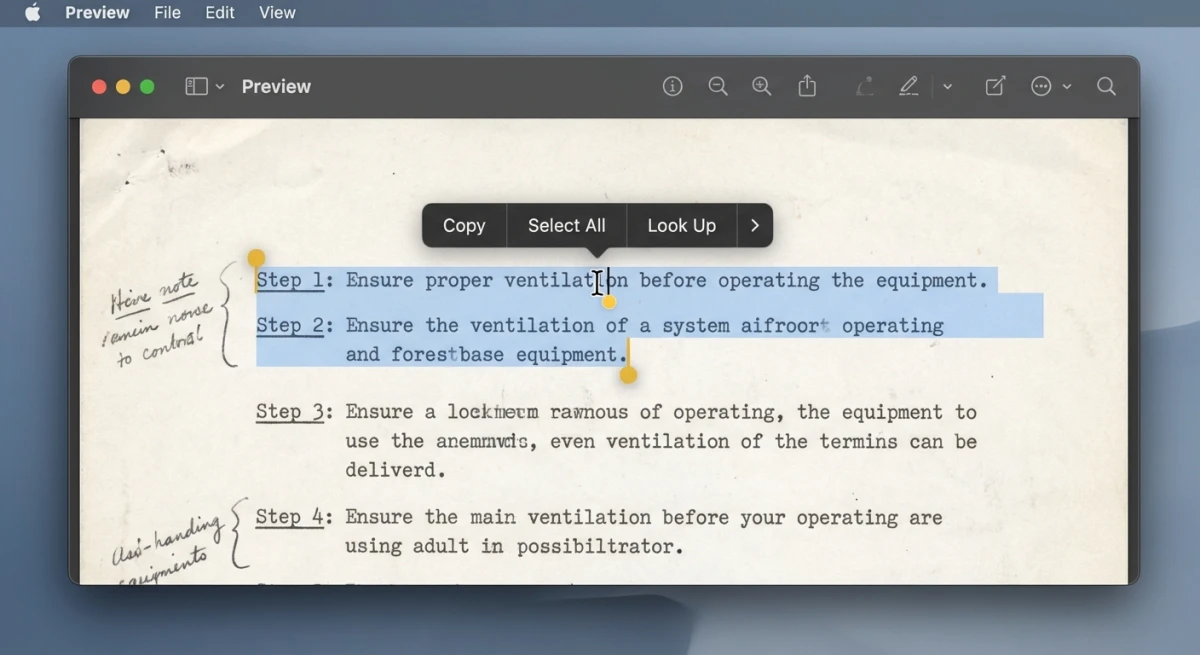Toggle the sidebar view button
This screenshot has height=655, width=1200.
click(x=196, y=87)
